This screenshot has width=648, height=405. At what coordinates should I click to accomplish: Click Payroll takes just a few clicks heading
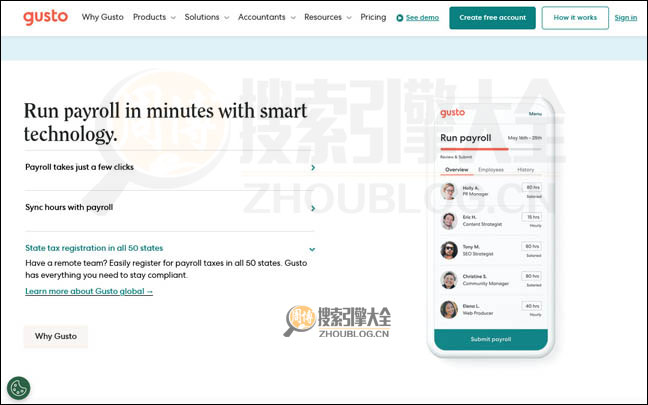pyautogui.click(x=79, y=167)
